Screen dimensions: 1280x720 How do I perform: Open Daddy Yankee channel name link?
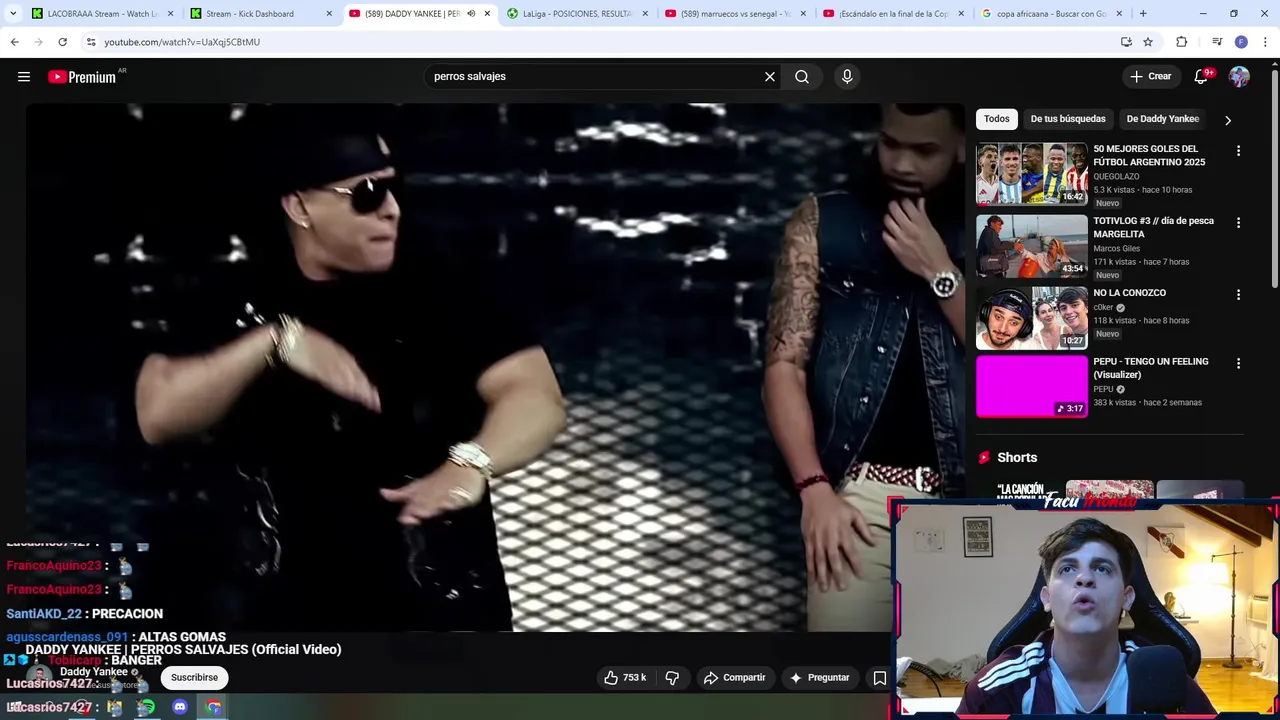tap(94, 672)
